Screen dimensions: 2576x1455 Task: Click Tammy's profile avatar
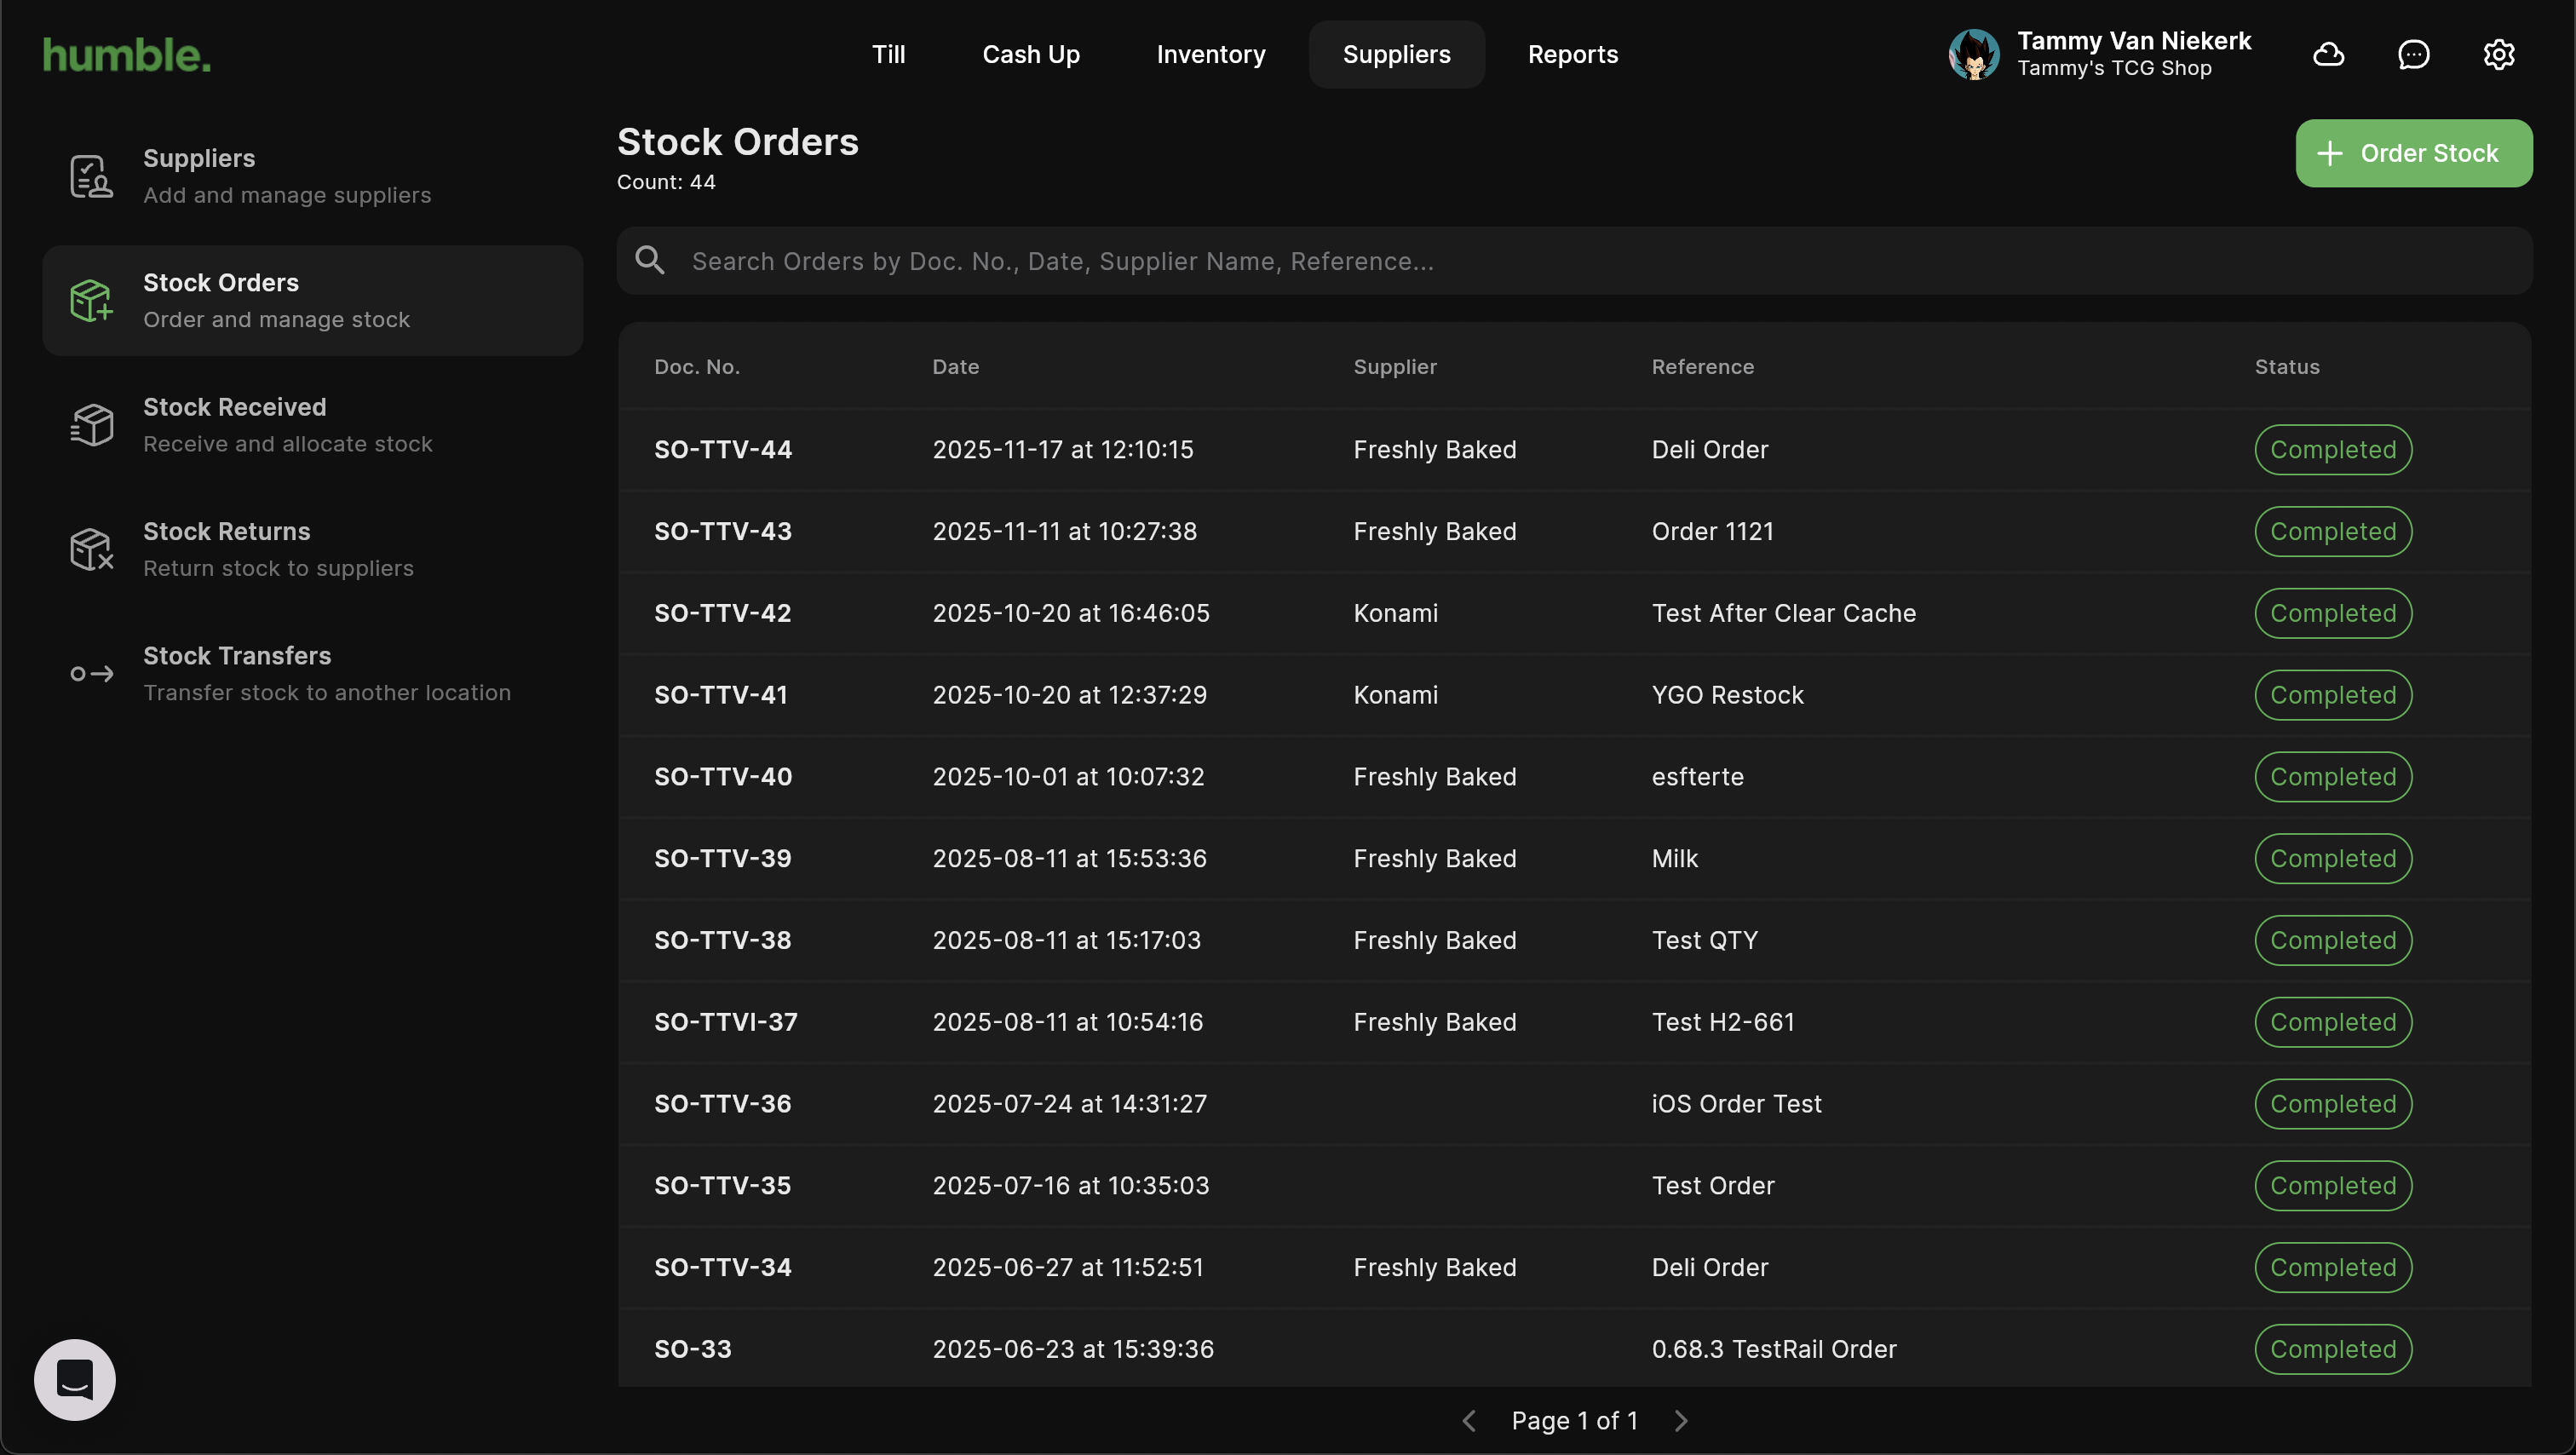1973,54
